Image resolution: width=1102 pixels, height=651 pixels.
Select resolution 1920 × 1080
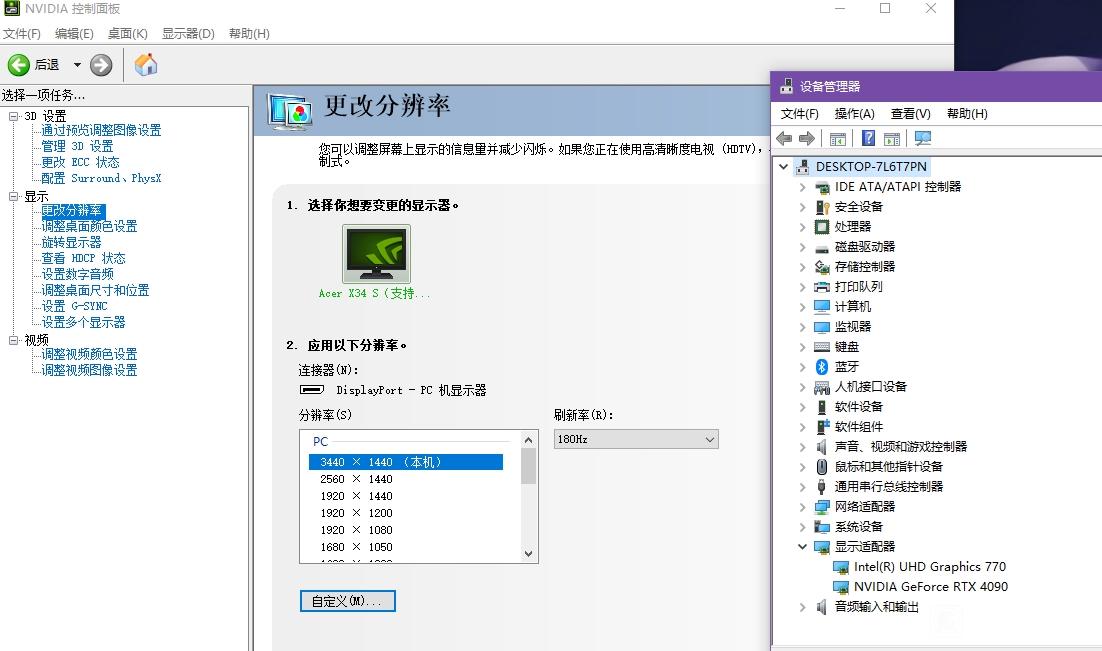pos(356,530)
